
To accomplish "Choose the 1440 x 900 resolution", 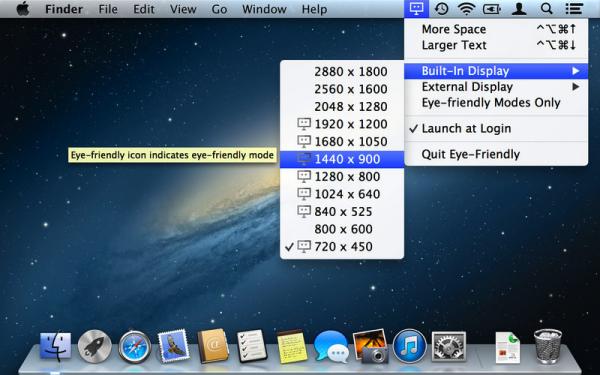I will tap(342, 159).
